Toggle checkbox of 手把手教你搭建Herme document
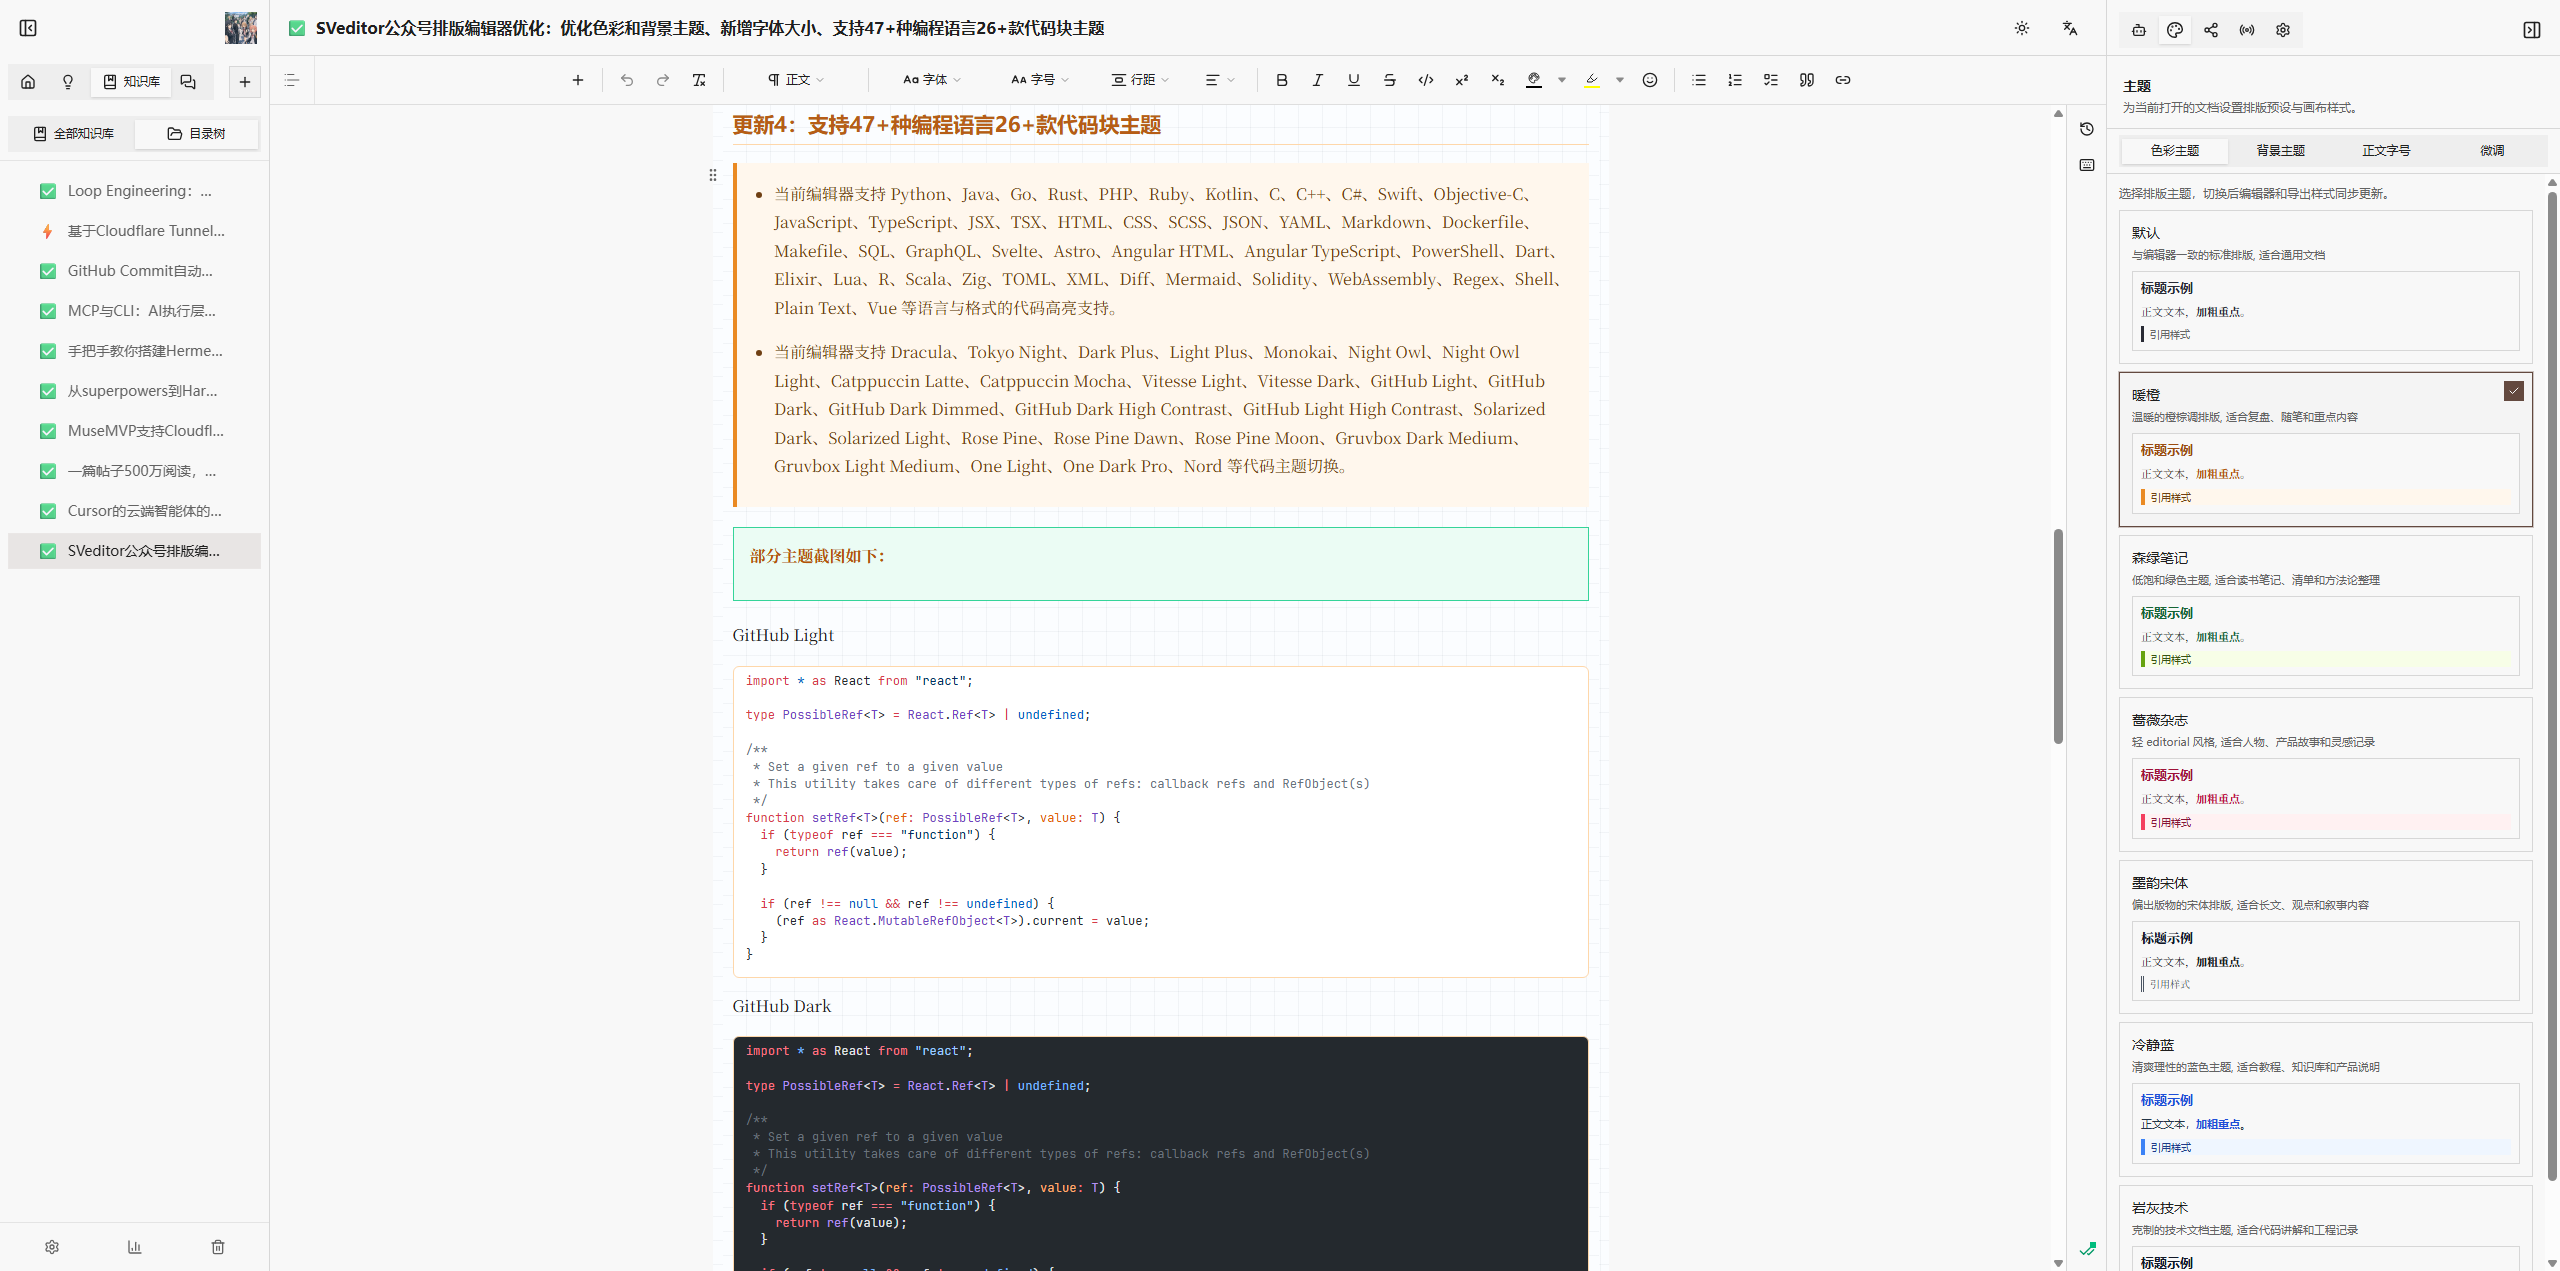This screenshot has width=2560, height=1271. tap(48, 351)
